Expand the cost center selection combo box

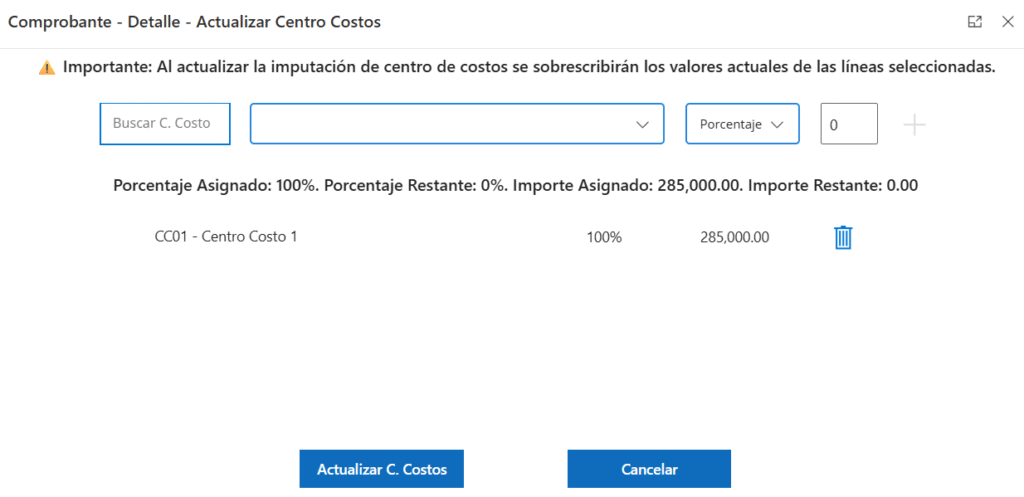456,124
